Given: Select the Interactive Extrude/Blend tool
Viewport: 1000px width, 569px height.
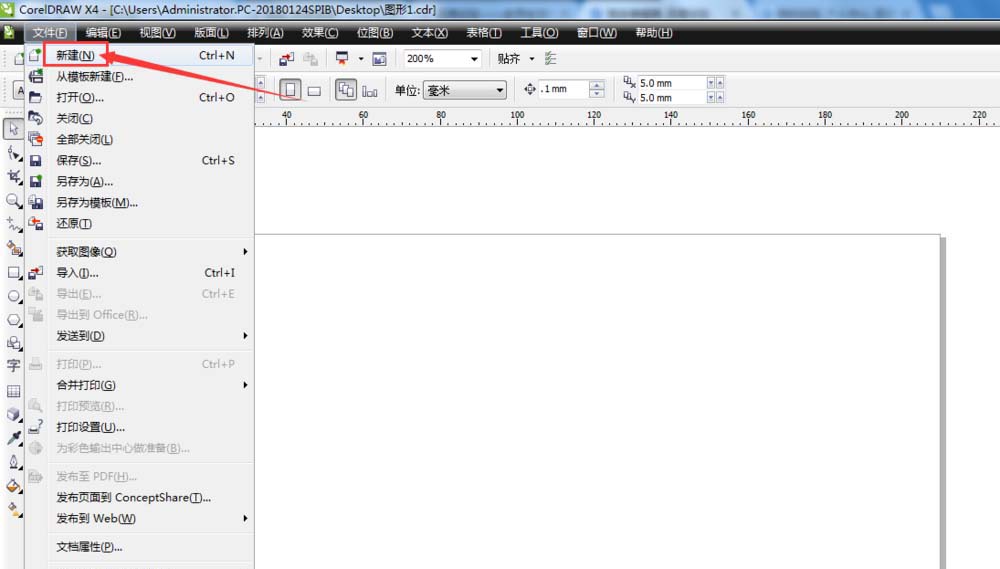Looking at the screenshot, I should pos(13,414).
